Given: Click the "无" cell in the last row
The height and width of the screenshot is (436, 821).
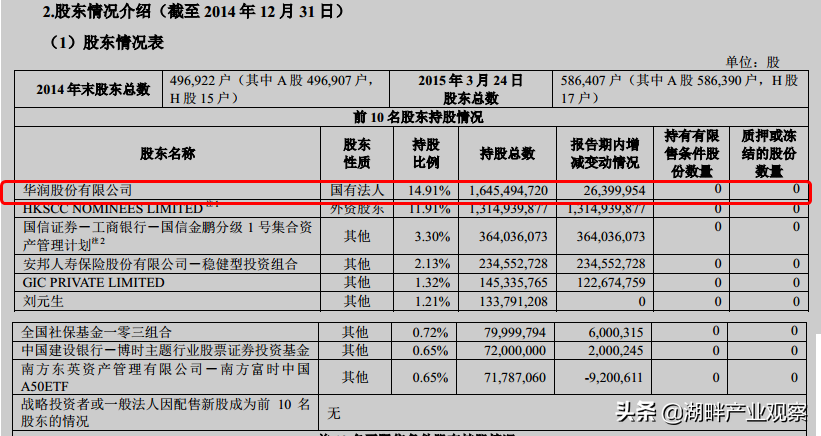Looking at the screenshot, I should tap(334, 413).
